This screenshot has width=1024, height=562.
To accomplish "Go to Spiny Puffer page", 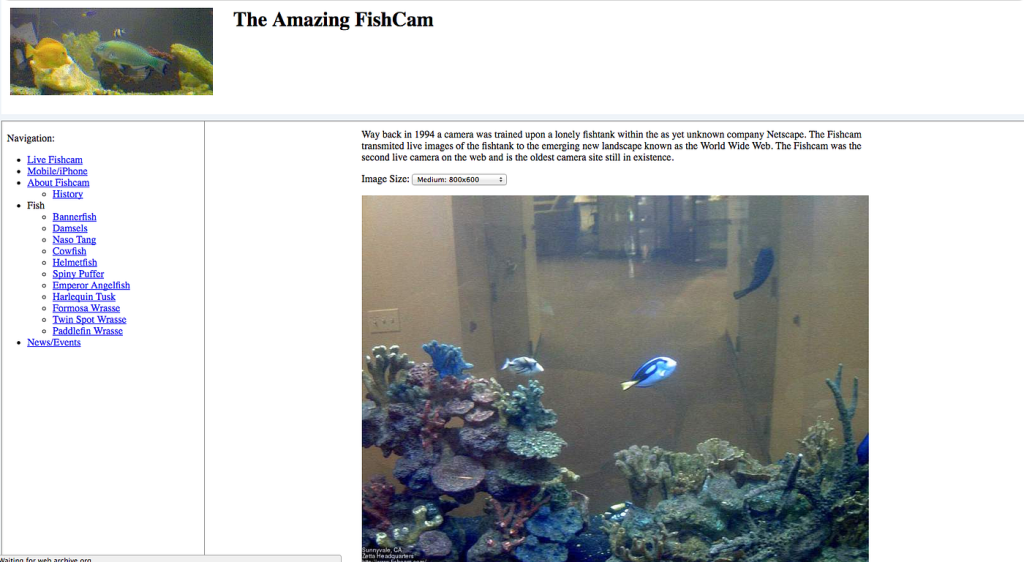I will [78, 274].
